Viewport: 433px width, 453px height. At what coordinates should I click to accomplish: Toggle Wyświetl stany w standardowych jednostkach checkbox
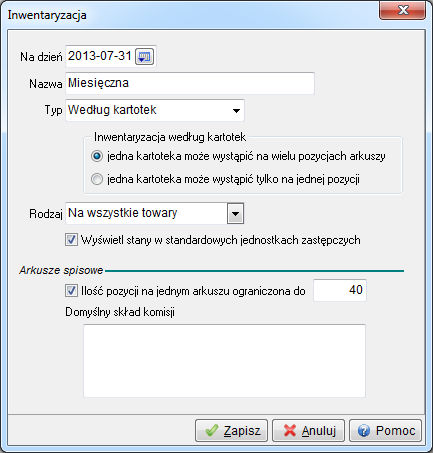point(71,240)
